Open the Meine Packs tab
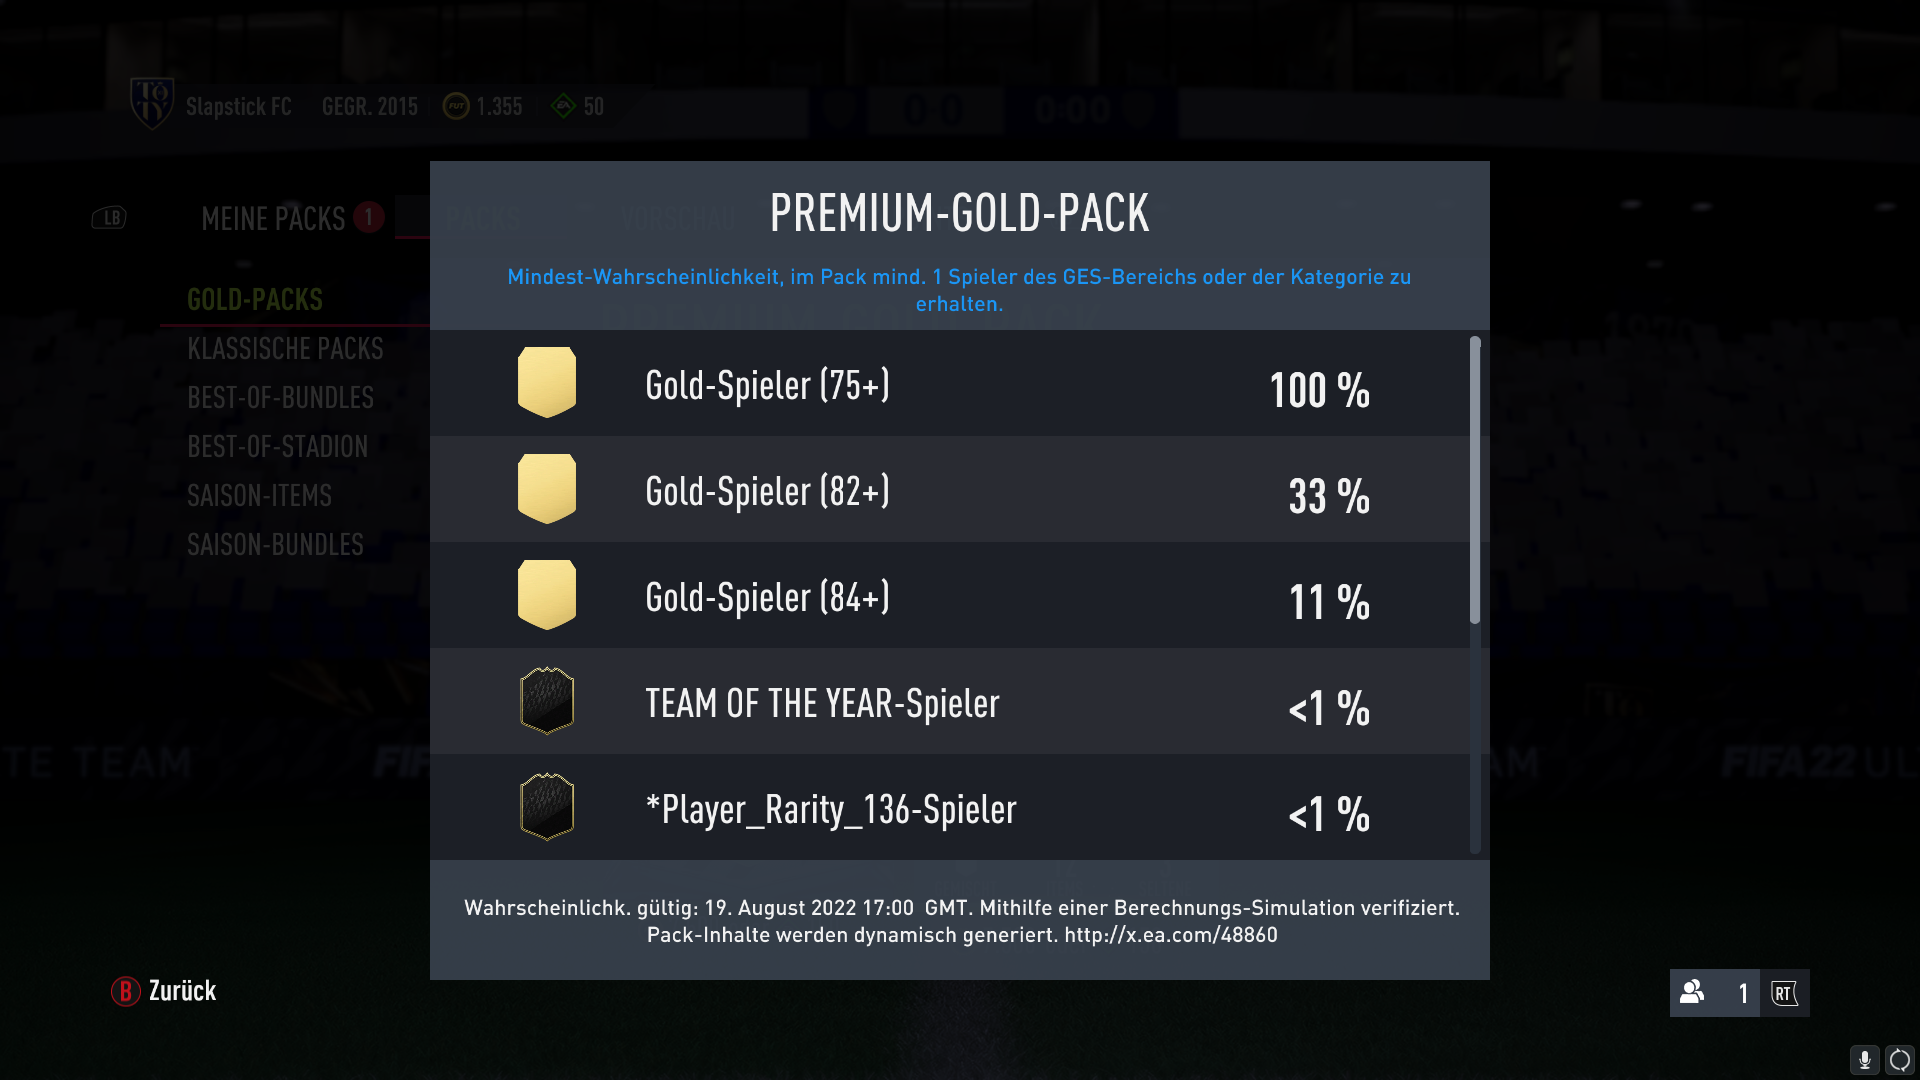 (273, 218)
